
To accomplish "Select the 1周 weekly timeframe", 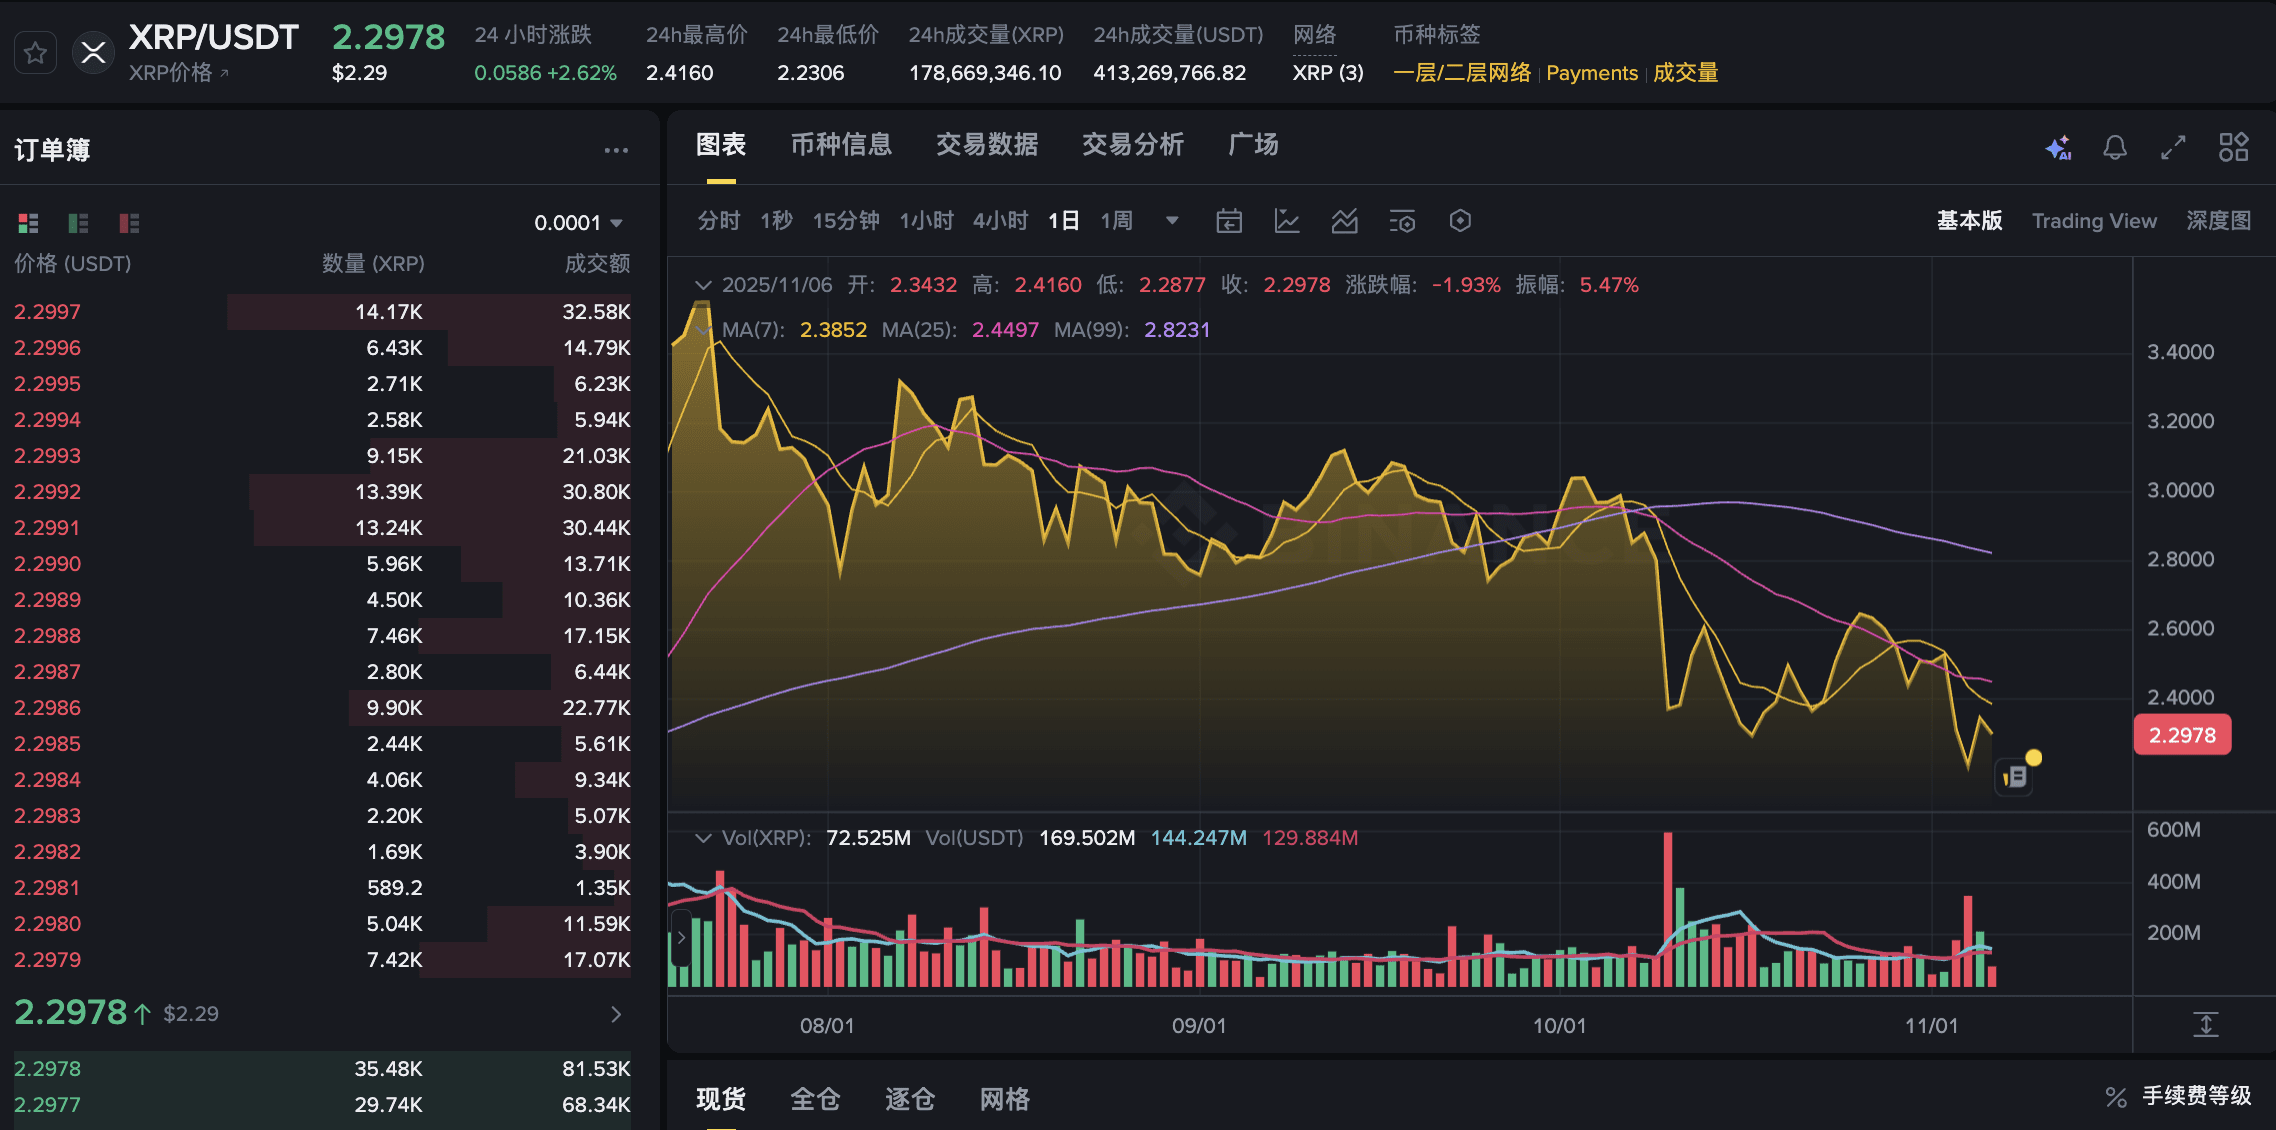I will [x=1116, y=220].
